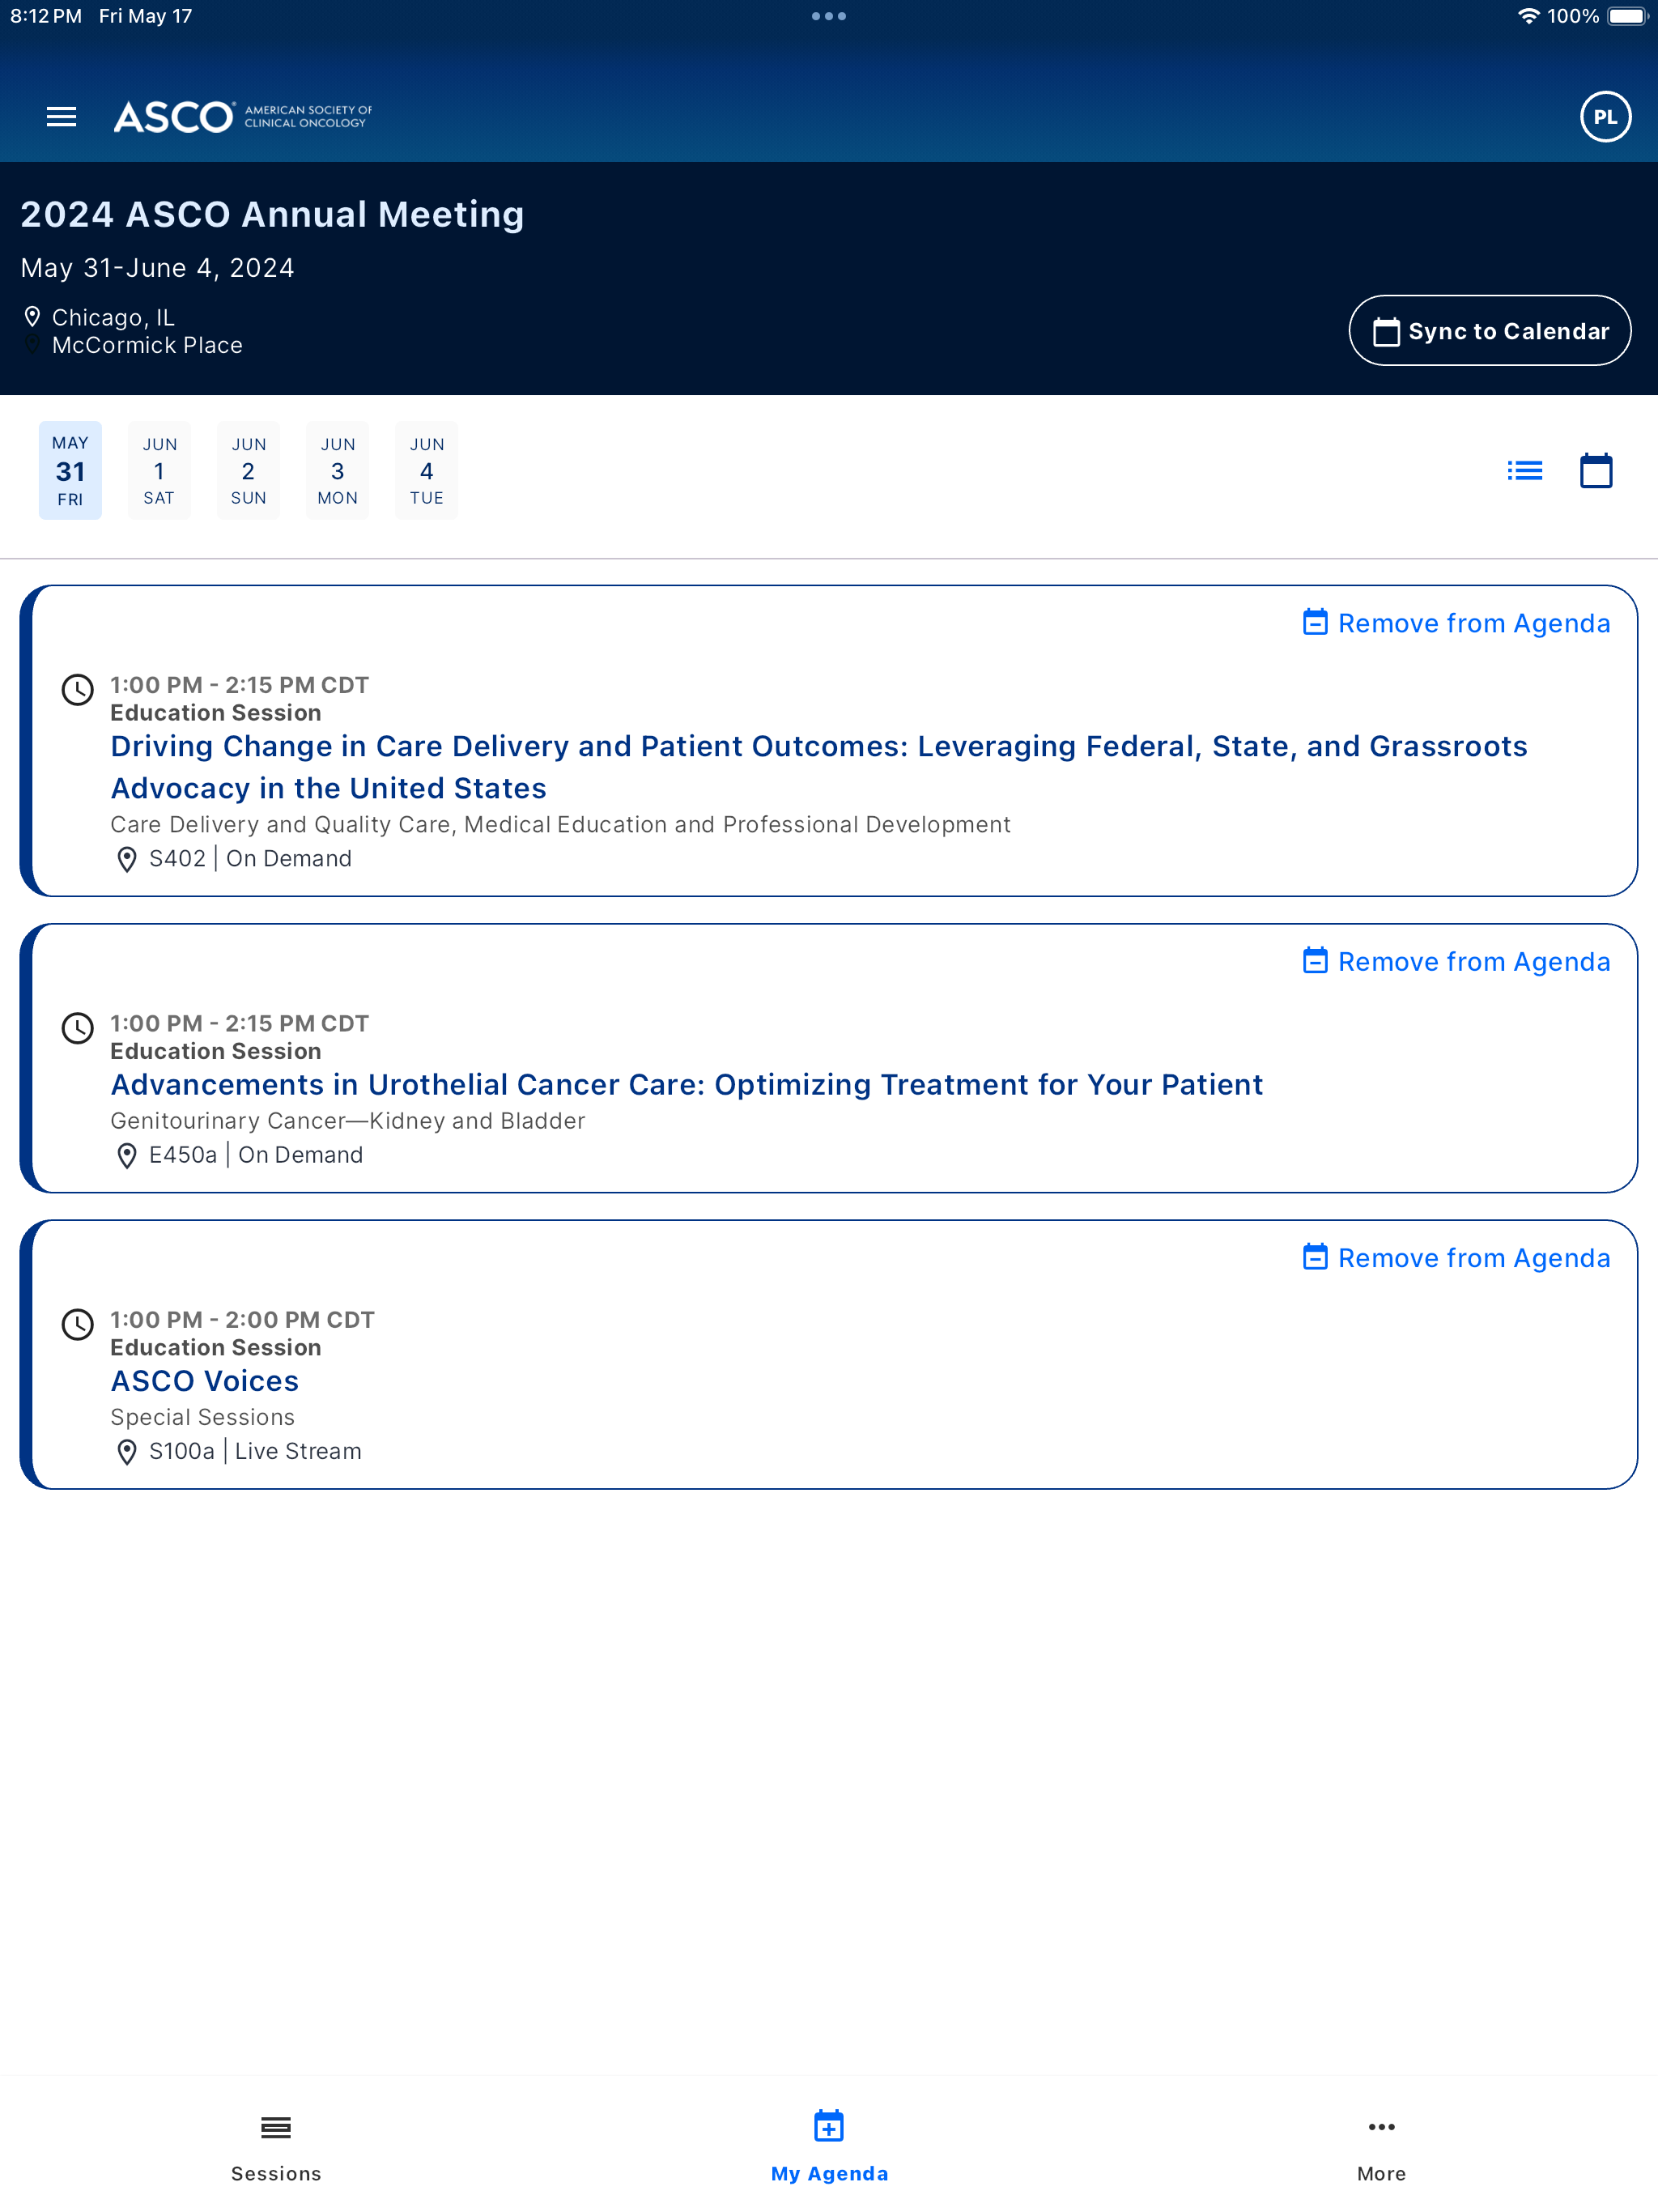The image size is (1658, 2212).
Task: Tap the location pin beside E450a
Action: (126, 1156)
